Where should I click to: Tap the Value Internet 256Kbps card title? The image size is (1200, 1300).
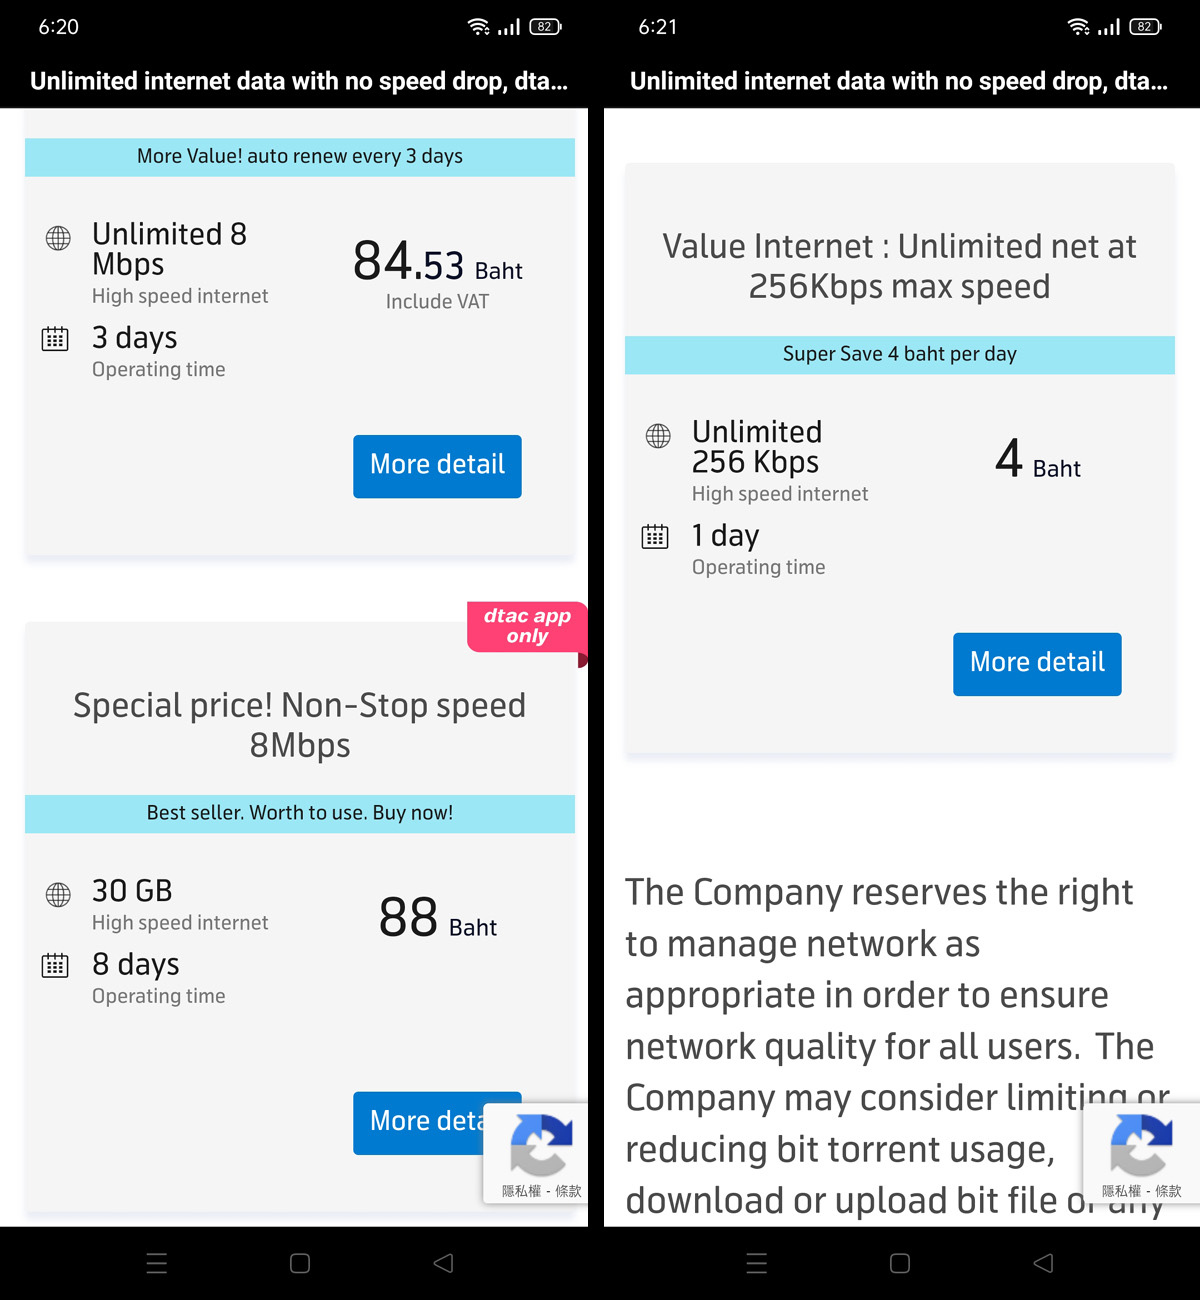pyautogui.click(x=900, y=266)
